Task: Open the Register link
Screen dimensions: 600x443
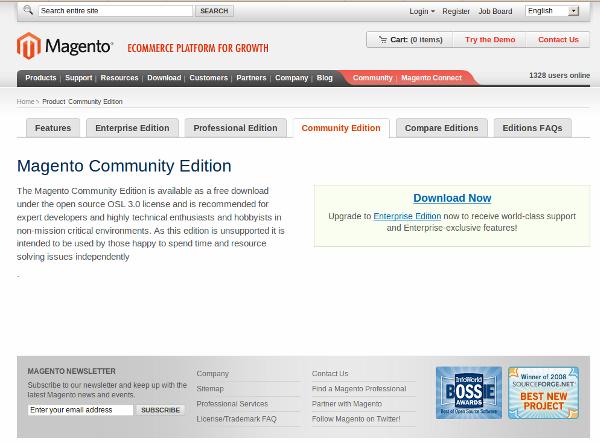Action: point(456,11)
